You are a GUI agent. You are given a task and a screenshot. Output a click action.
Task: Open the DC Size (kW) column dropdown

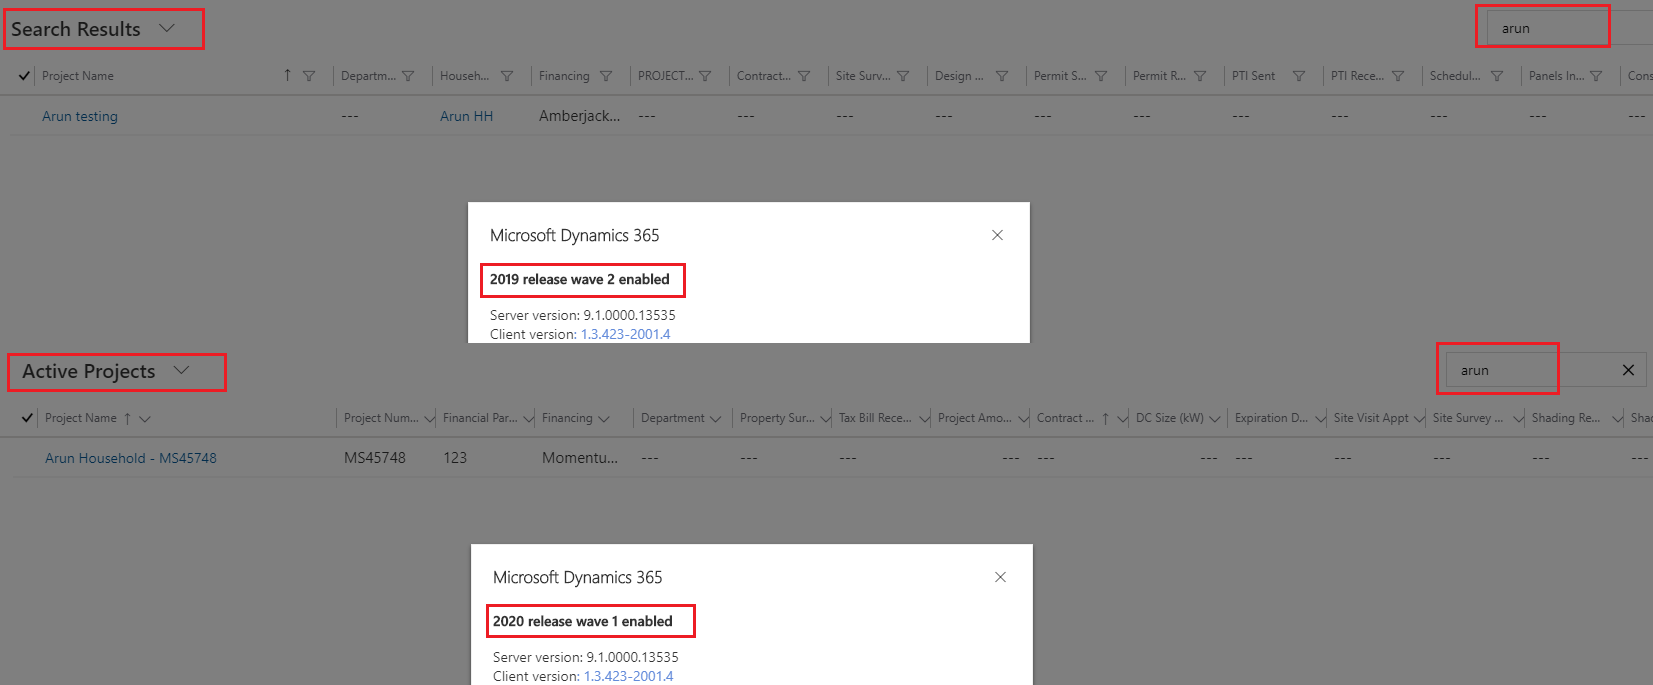click(1214, 419)
